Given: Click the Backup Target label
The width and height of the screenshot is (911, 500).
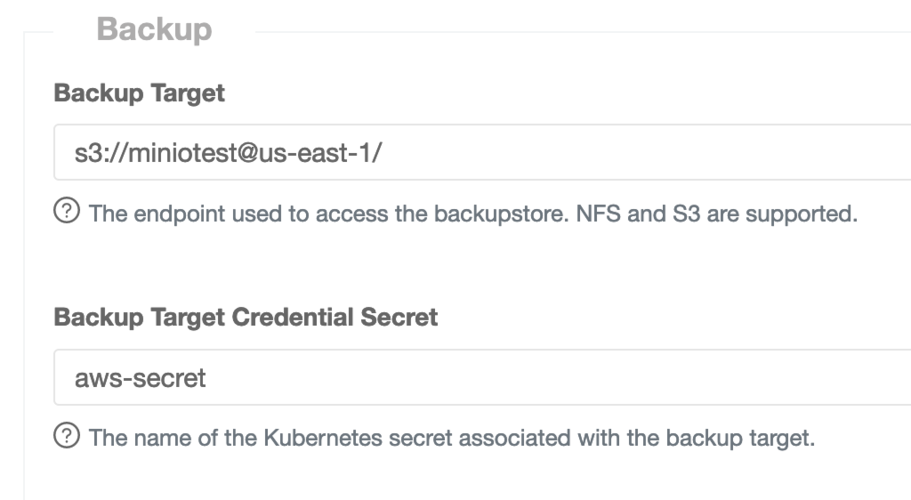Looking at the screenshot, I should (x=139, y=93).
